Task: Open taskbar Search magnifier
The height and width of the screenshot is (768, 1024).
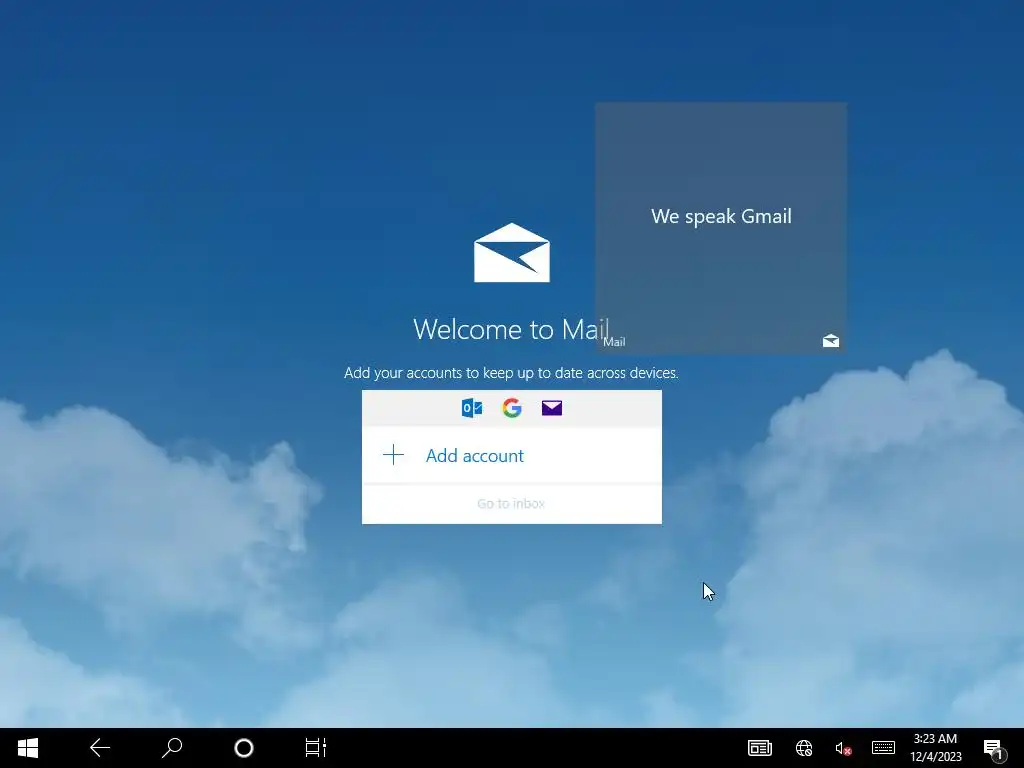Action: [x=172, y=748]
